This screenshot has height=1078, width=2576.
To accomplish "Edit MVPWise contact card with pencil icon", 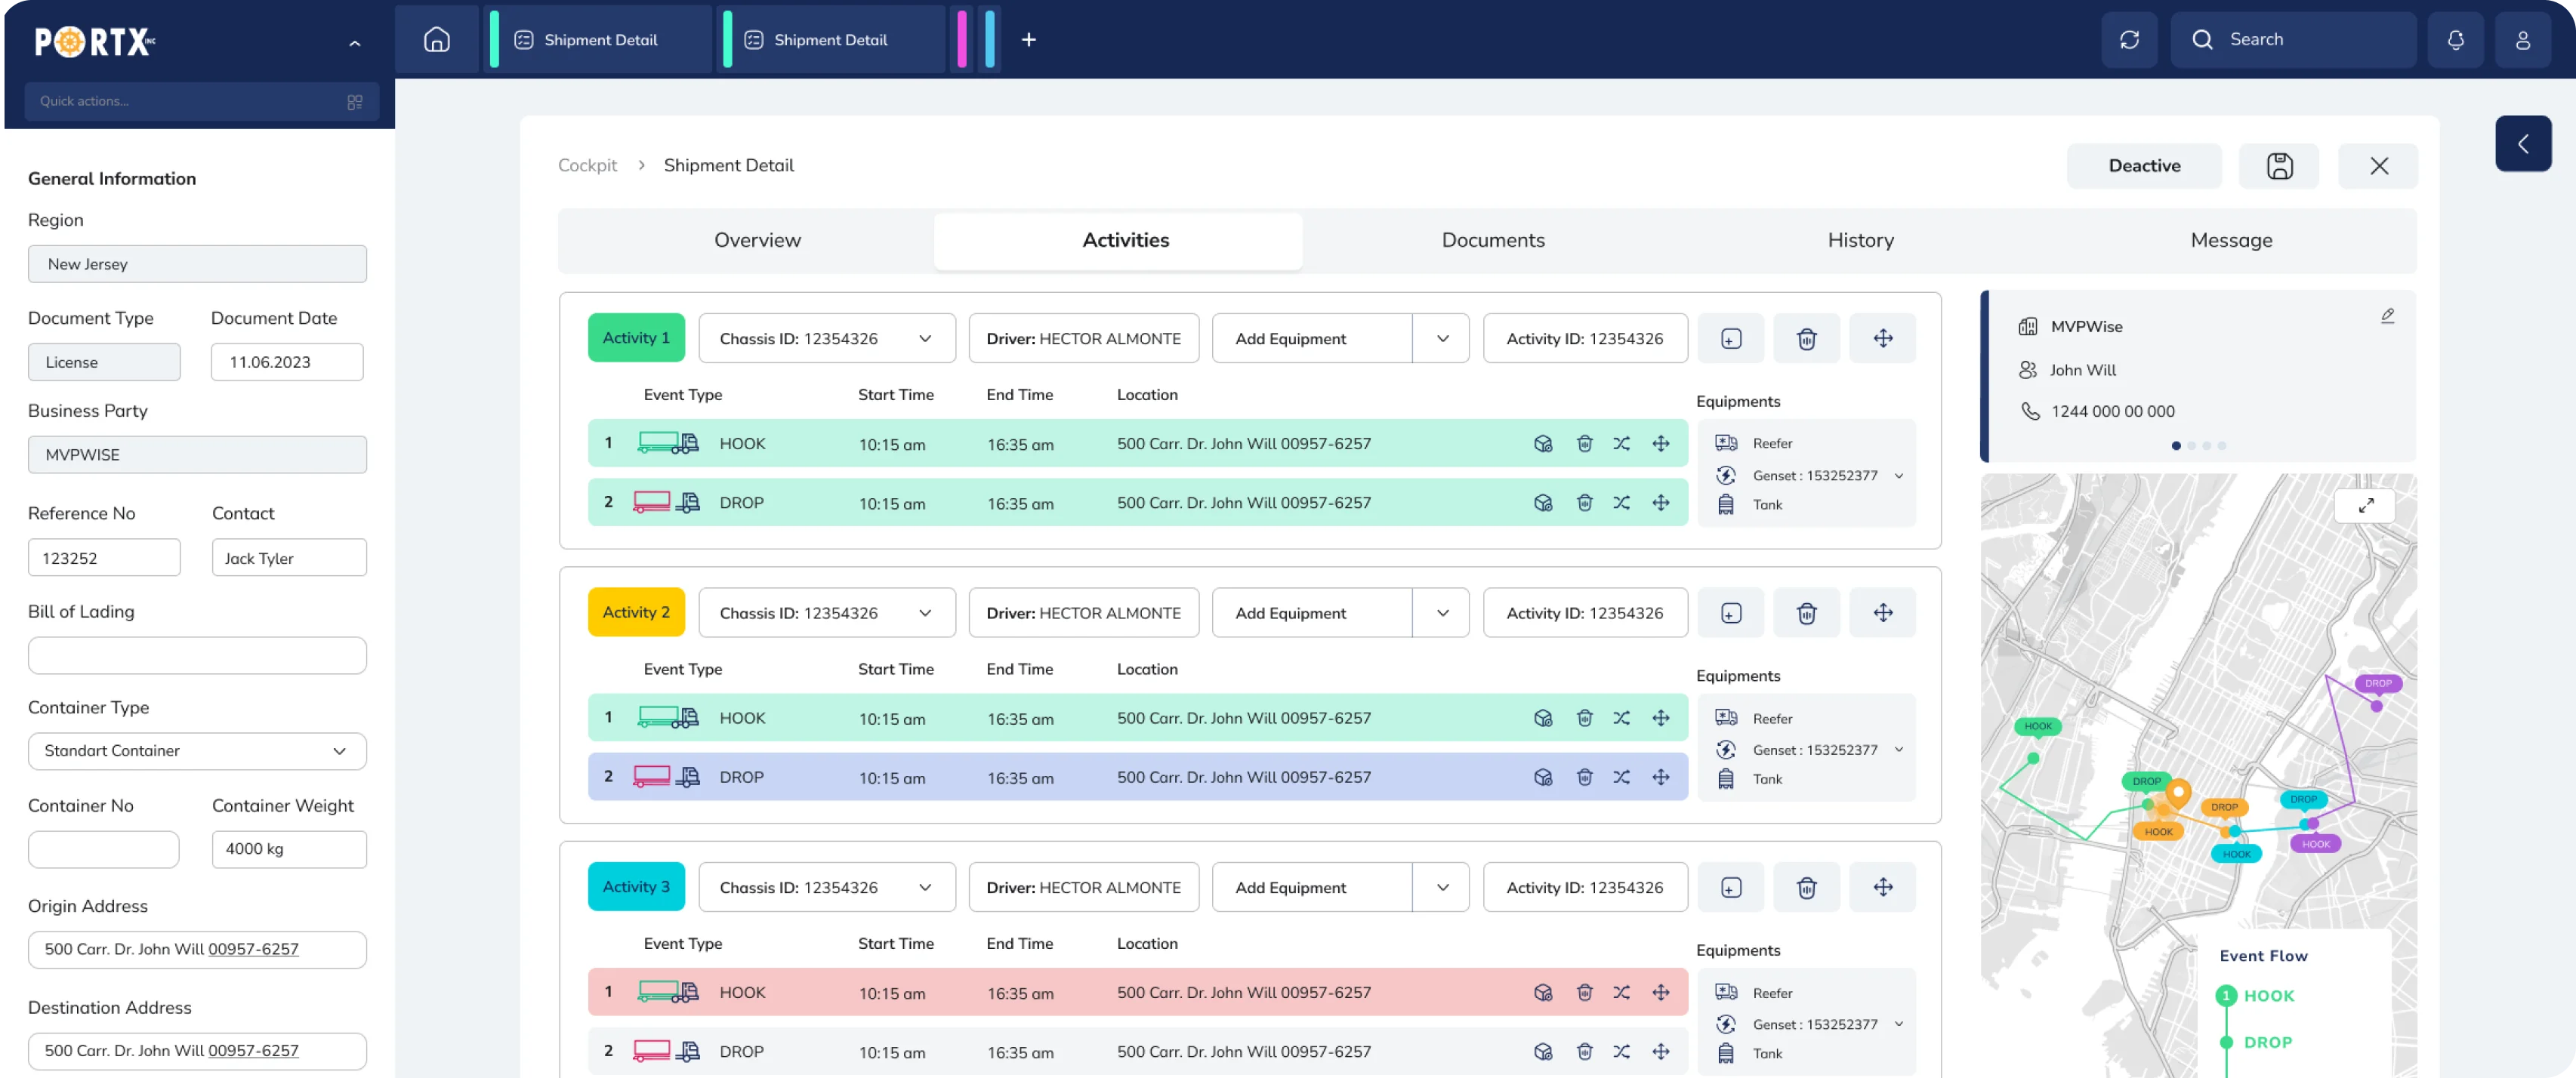I will pyautogui.click(x=2387, y=316).
